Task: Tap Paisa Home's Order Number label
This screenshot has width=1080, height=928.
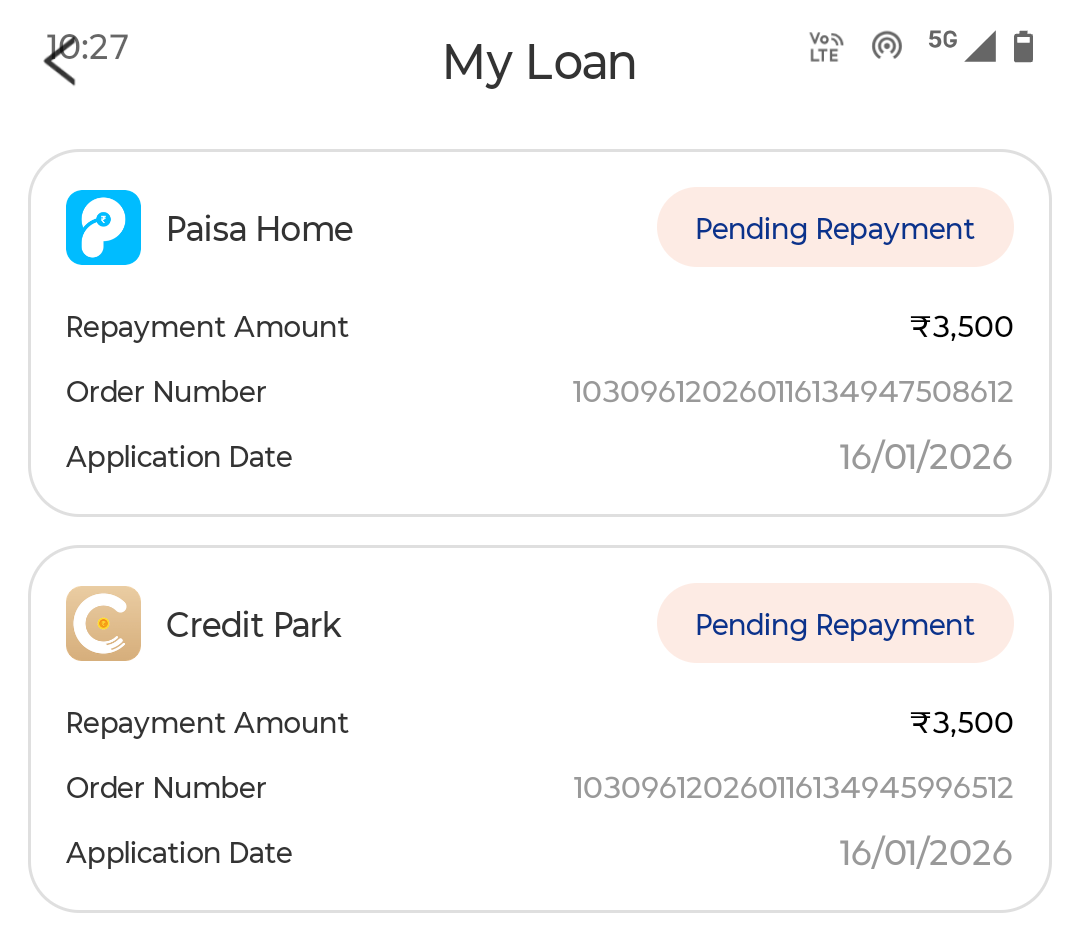Action: click(x=166, y=392)
